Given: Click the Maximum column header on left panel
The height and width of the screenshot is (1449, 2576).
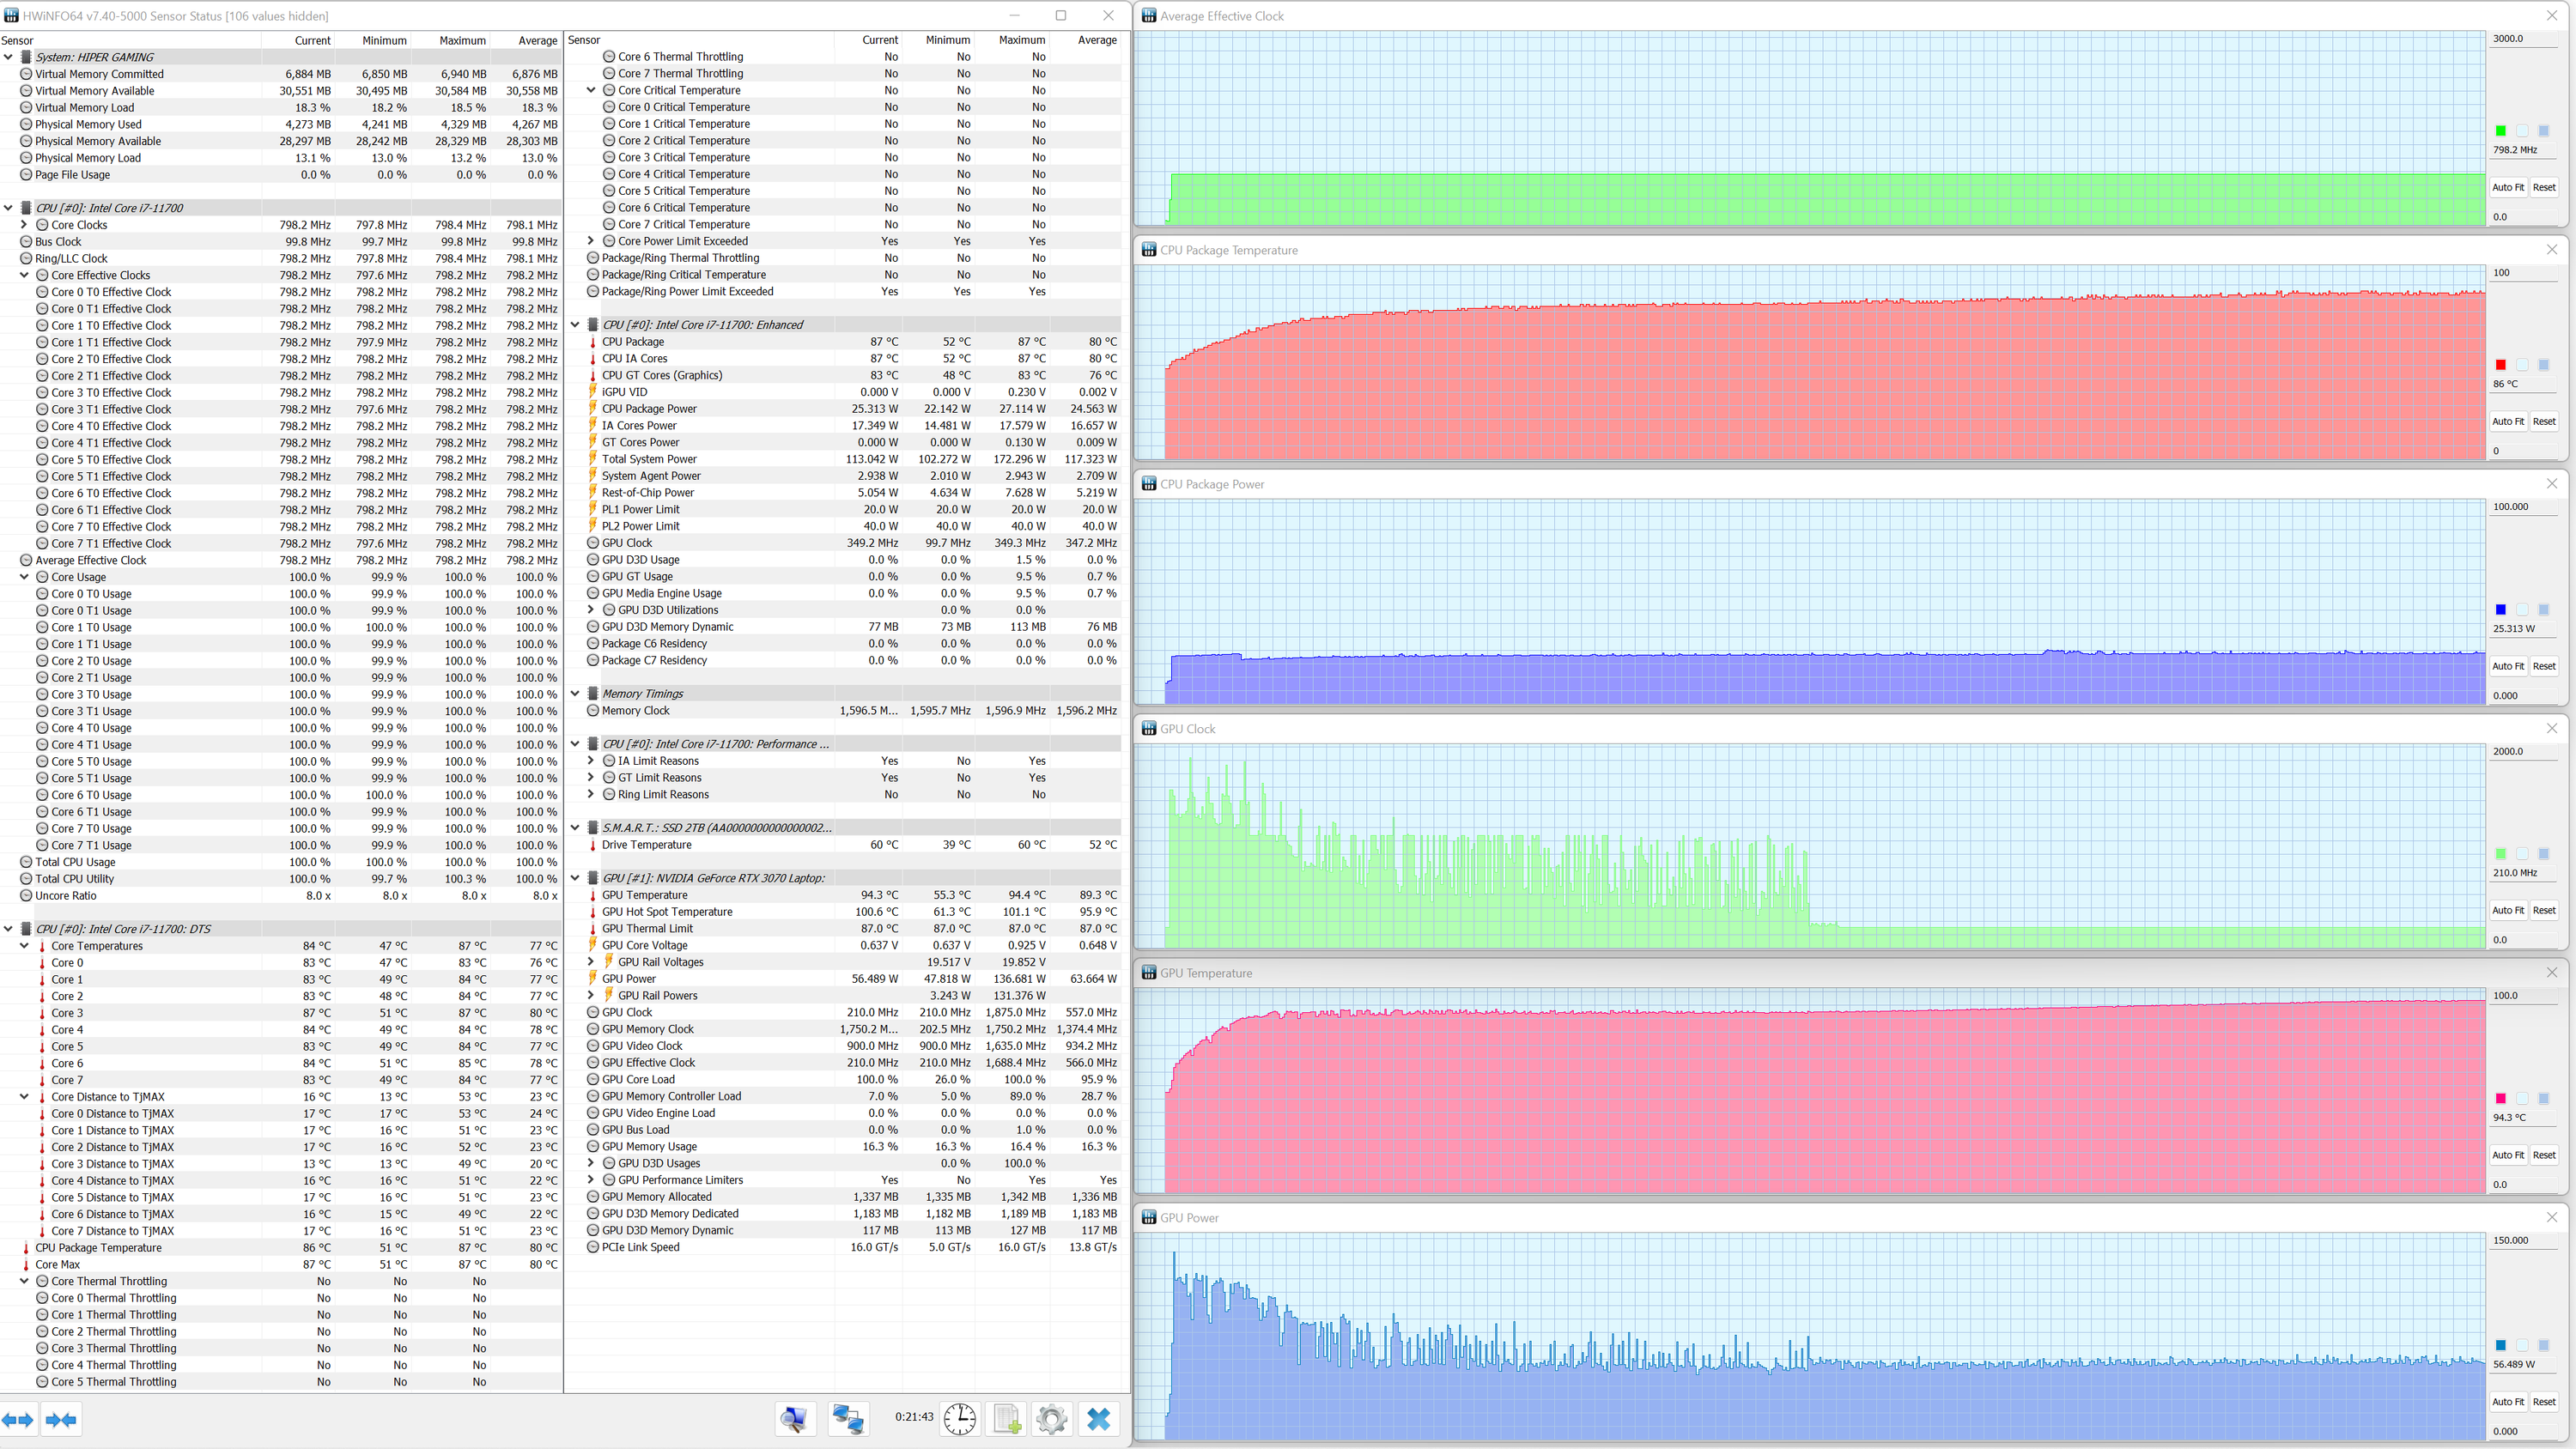Looking at the screenshot, I should click(x=462, y=40).
